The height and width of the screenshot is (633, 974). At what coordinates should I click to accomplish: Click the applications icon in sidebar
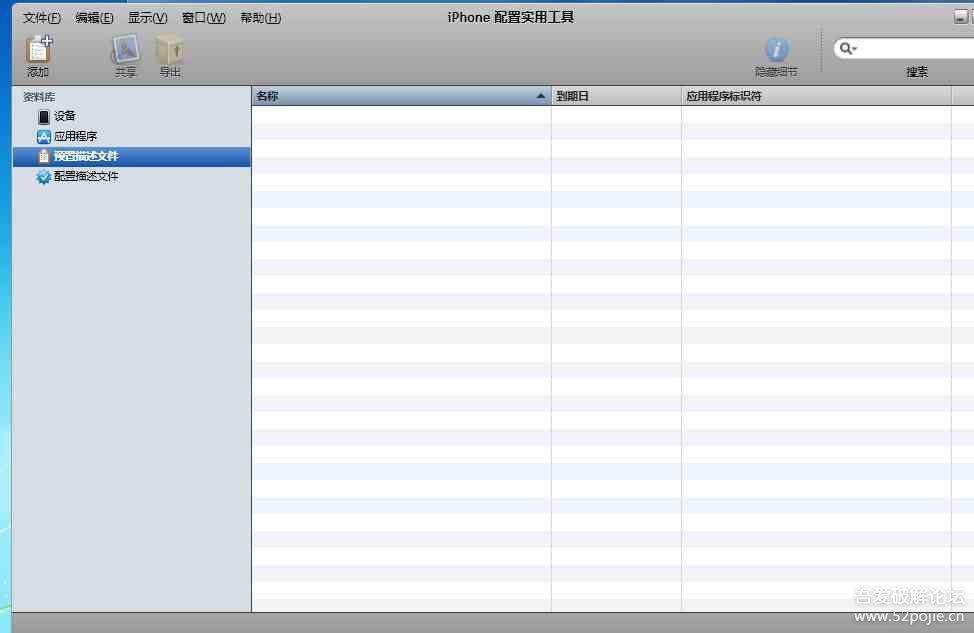pyautogui.click(x=43, y=137)
